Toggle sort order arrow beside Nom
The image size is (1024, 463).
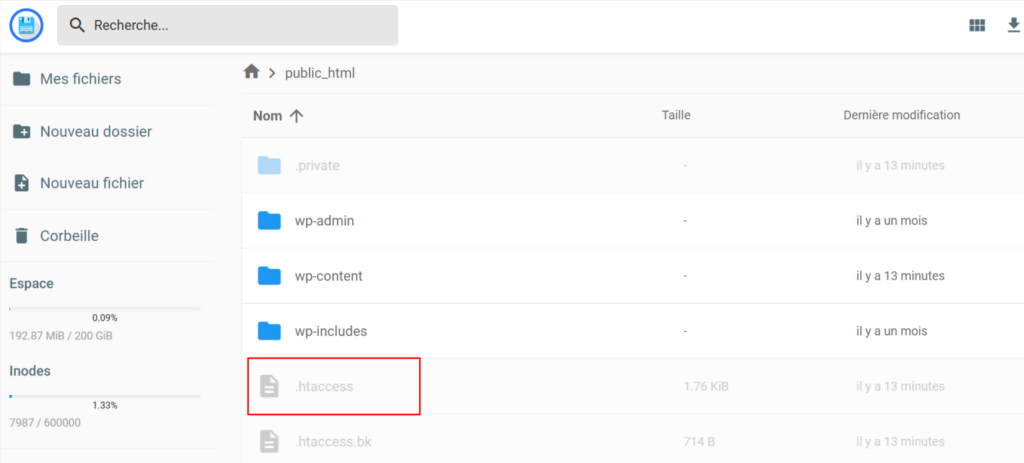pyautogui.click(x=296, y=116)
